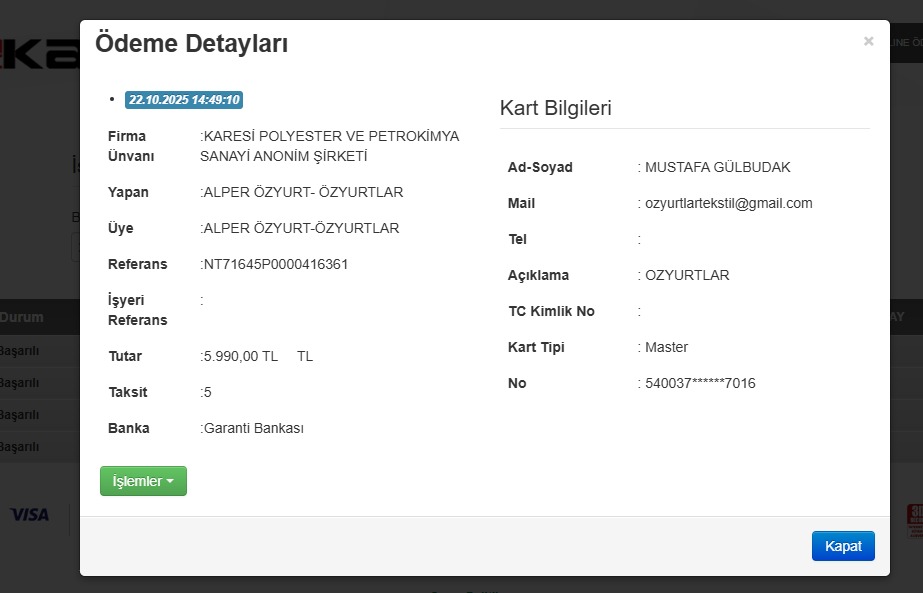Select the last Başarılı row in background
Viewport: 923px width, 593px height.
(x=20, y=445)
